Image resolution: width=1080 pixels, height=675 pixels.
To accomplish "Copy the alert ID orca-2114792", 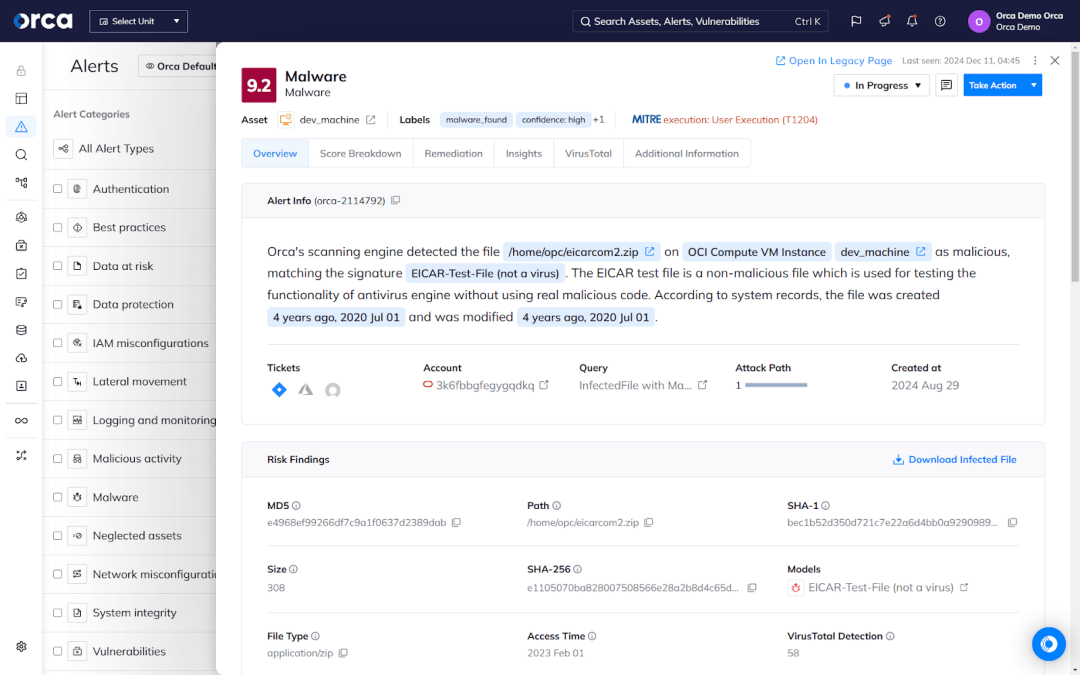I will coord(395,200).
